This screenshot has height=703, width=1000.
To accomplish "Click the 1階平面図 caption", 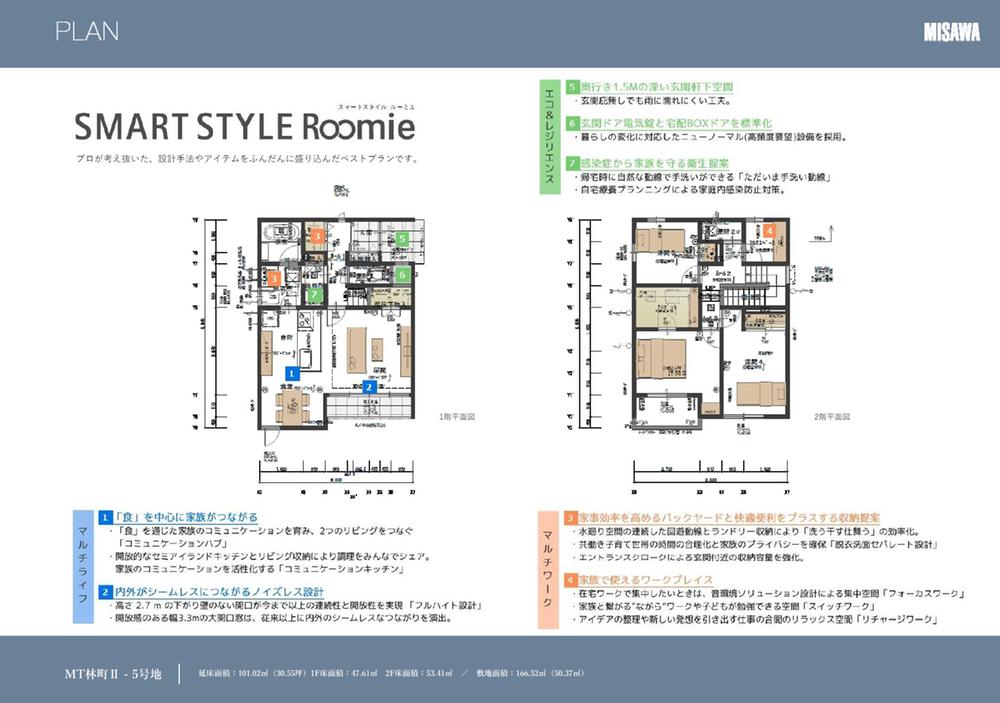I will coord(457,417).
